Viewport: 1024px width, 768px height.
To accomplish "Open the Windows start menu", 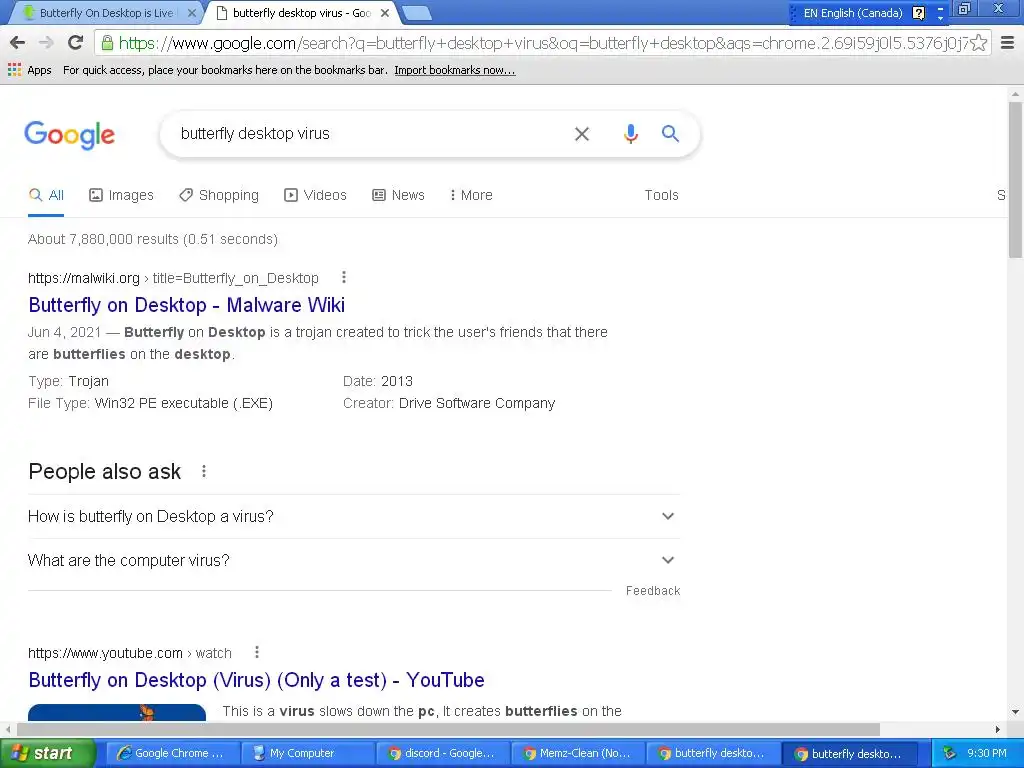I will pos(48,753).
